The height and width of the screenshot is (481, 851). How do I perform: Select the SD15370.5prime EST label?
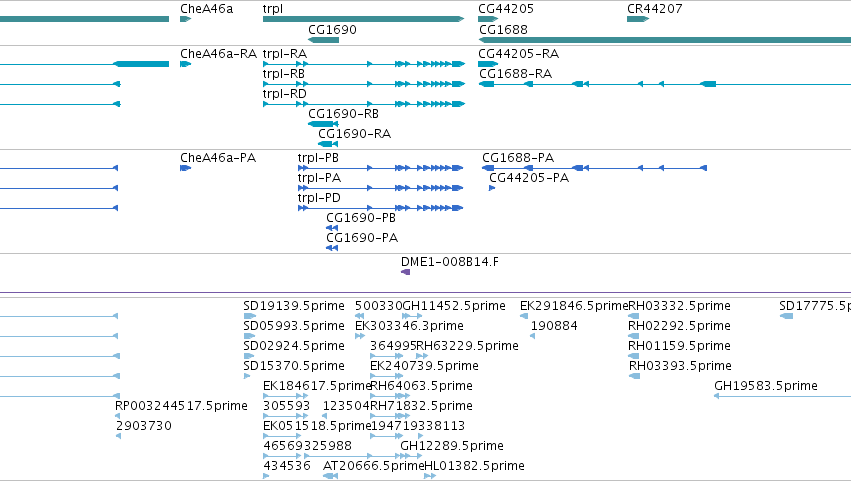pos(294,366)
